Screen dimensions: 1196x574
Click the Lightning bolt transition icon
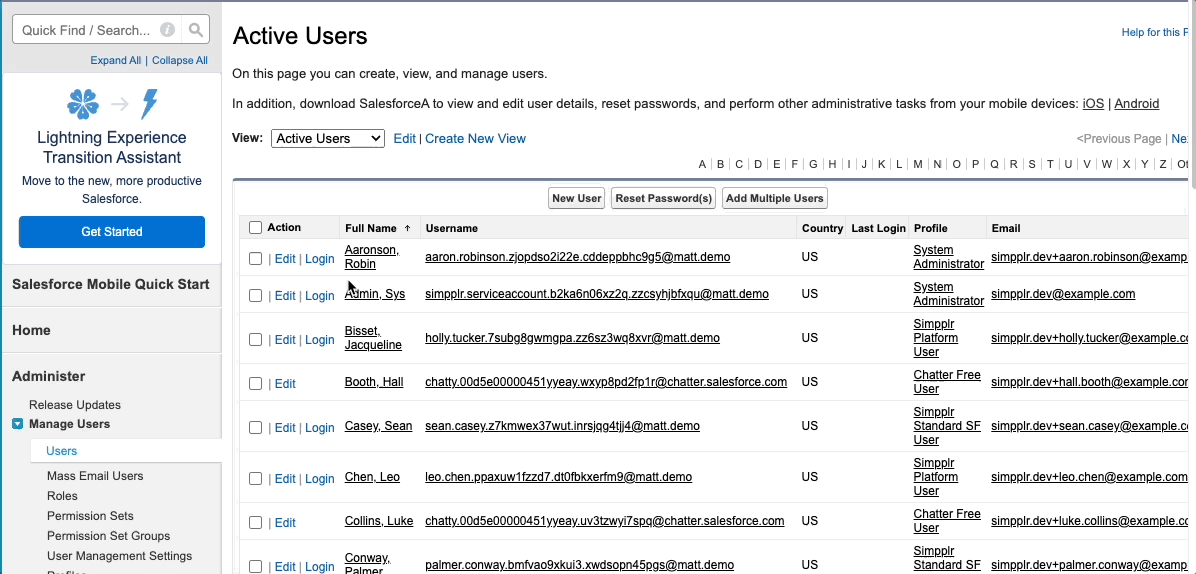[x=150, y=104]
